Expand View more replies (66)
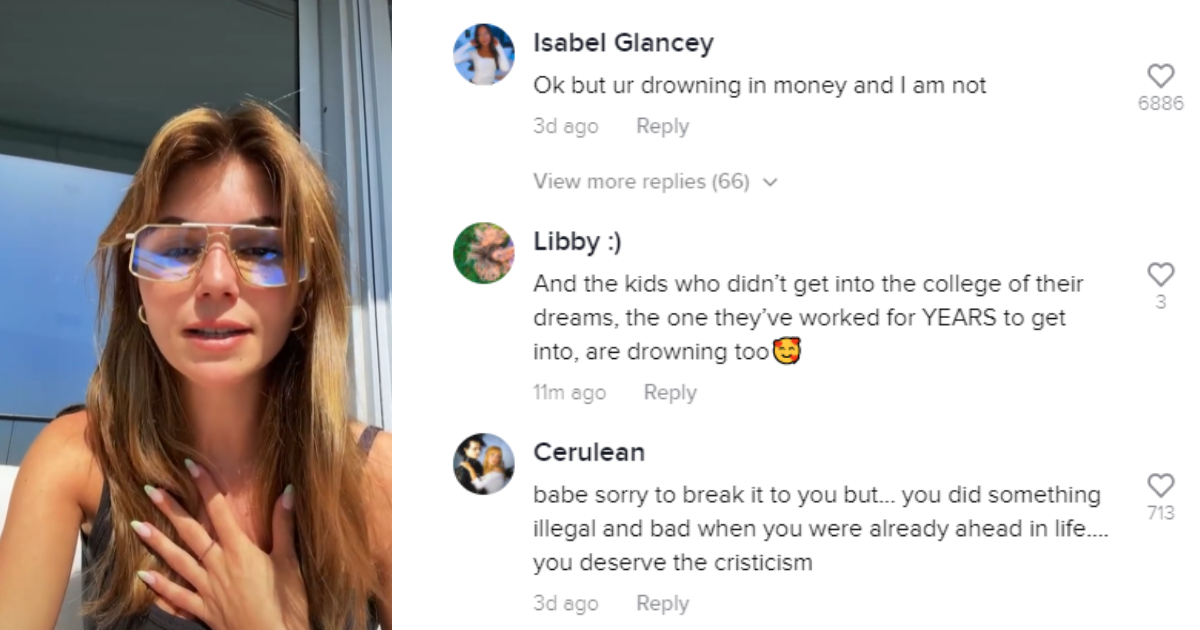This screenshot has width=1200, height=630. click(640, 182)
